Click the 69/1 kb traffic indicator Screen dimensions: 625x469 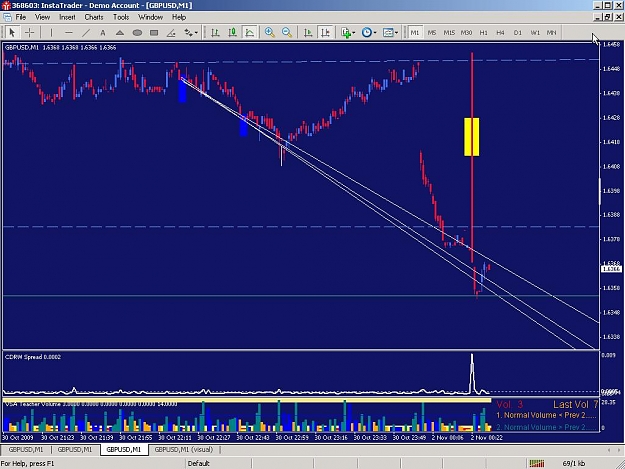(x=574, y=463)
